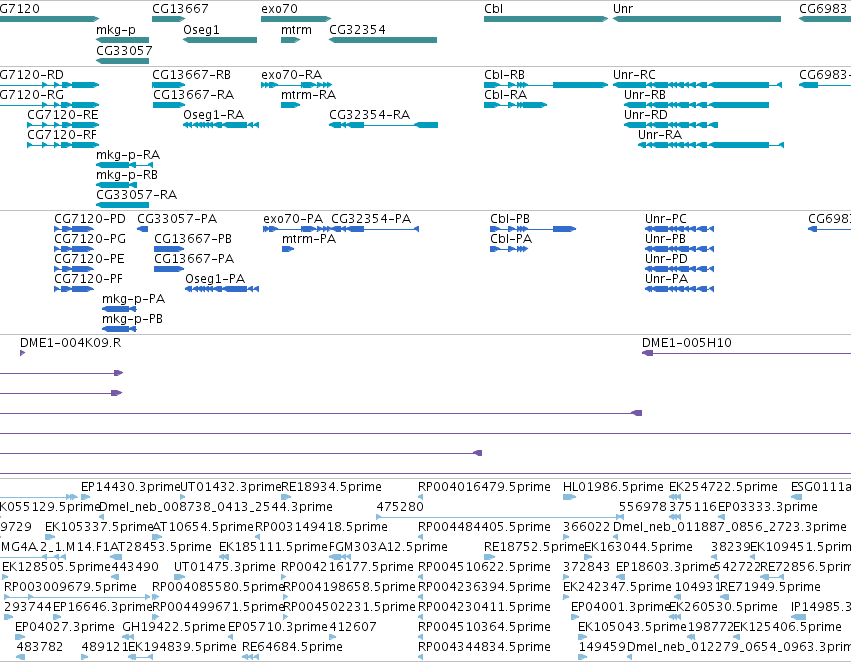Viewport: 851px width, 662px height.
Task: Click the CG13667 gene label
Action: coord(180,9)
